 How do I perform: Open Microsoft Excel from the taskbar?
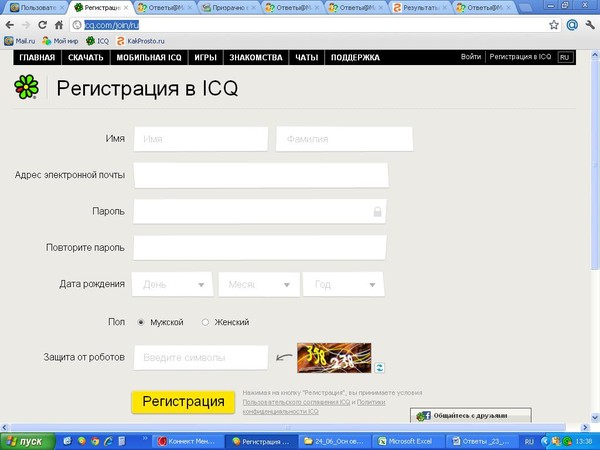point(408,442)
